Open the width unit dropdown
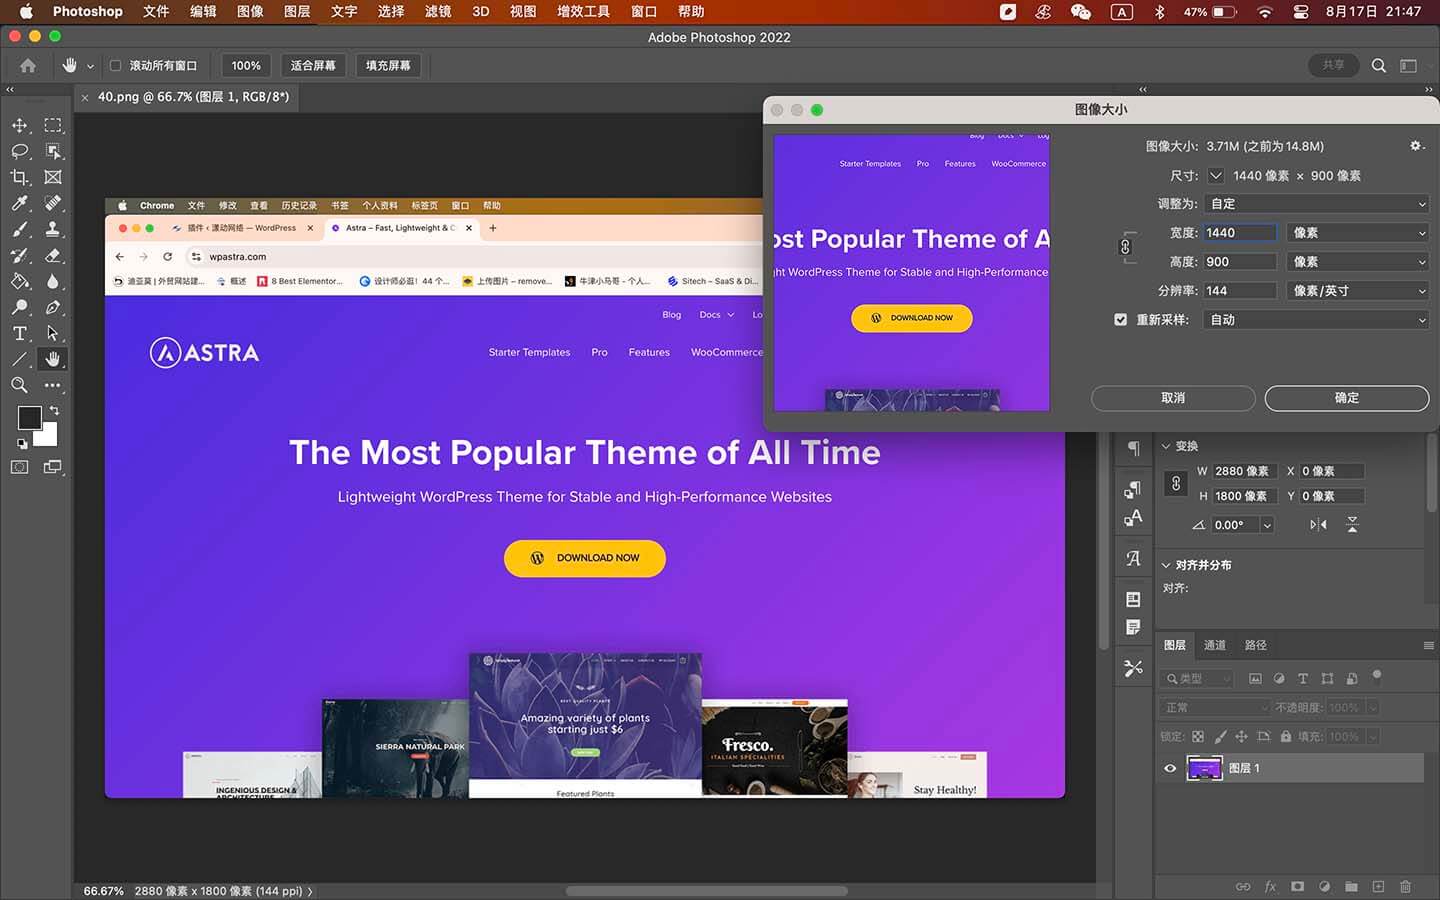The width and height of the screenshot is (1440, 900). [1357, 233]
